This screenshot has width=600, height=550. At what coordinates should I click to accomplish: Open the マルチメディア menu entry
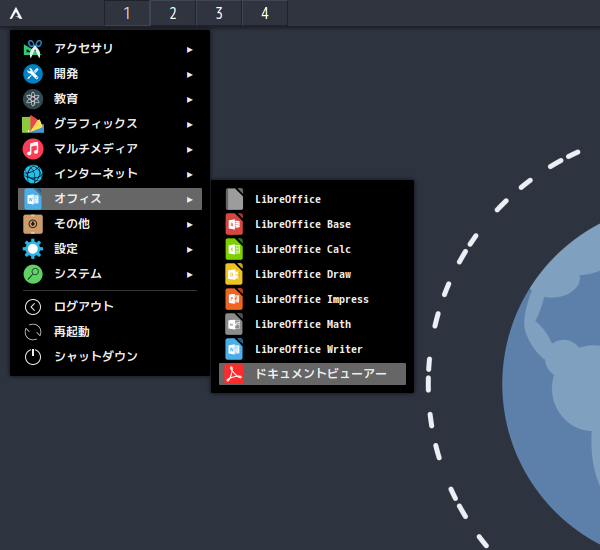[x=110, y=149]
